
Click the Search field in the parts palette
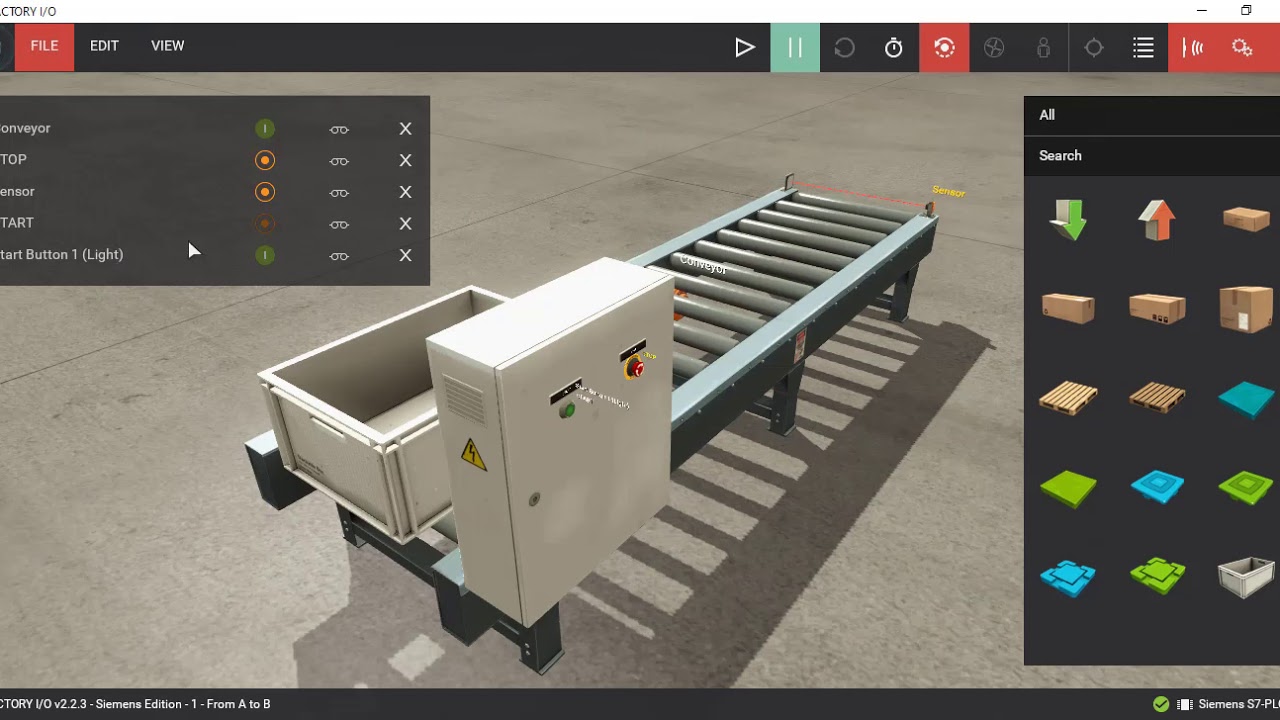pyautogui.click(x=1152, y=156)
